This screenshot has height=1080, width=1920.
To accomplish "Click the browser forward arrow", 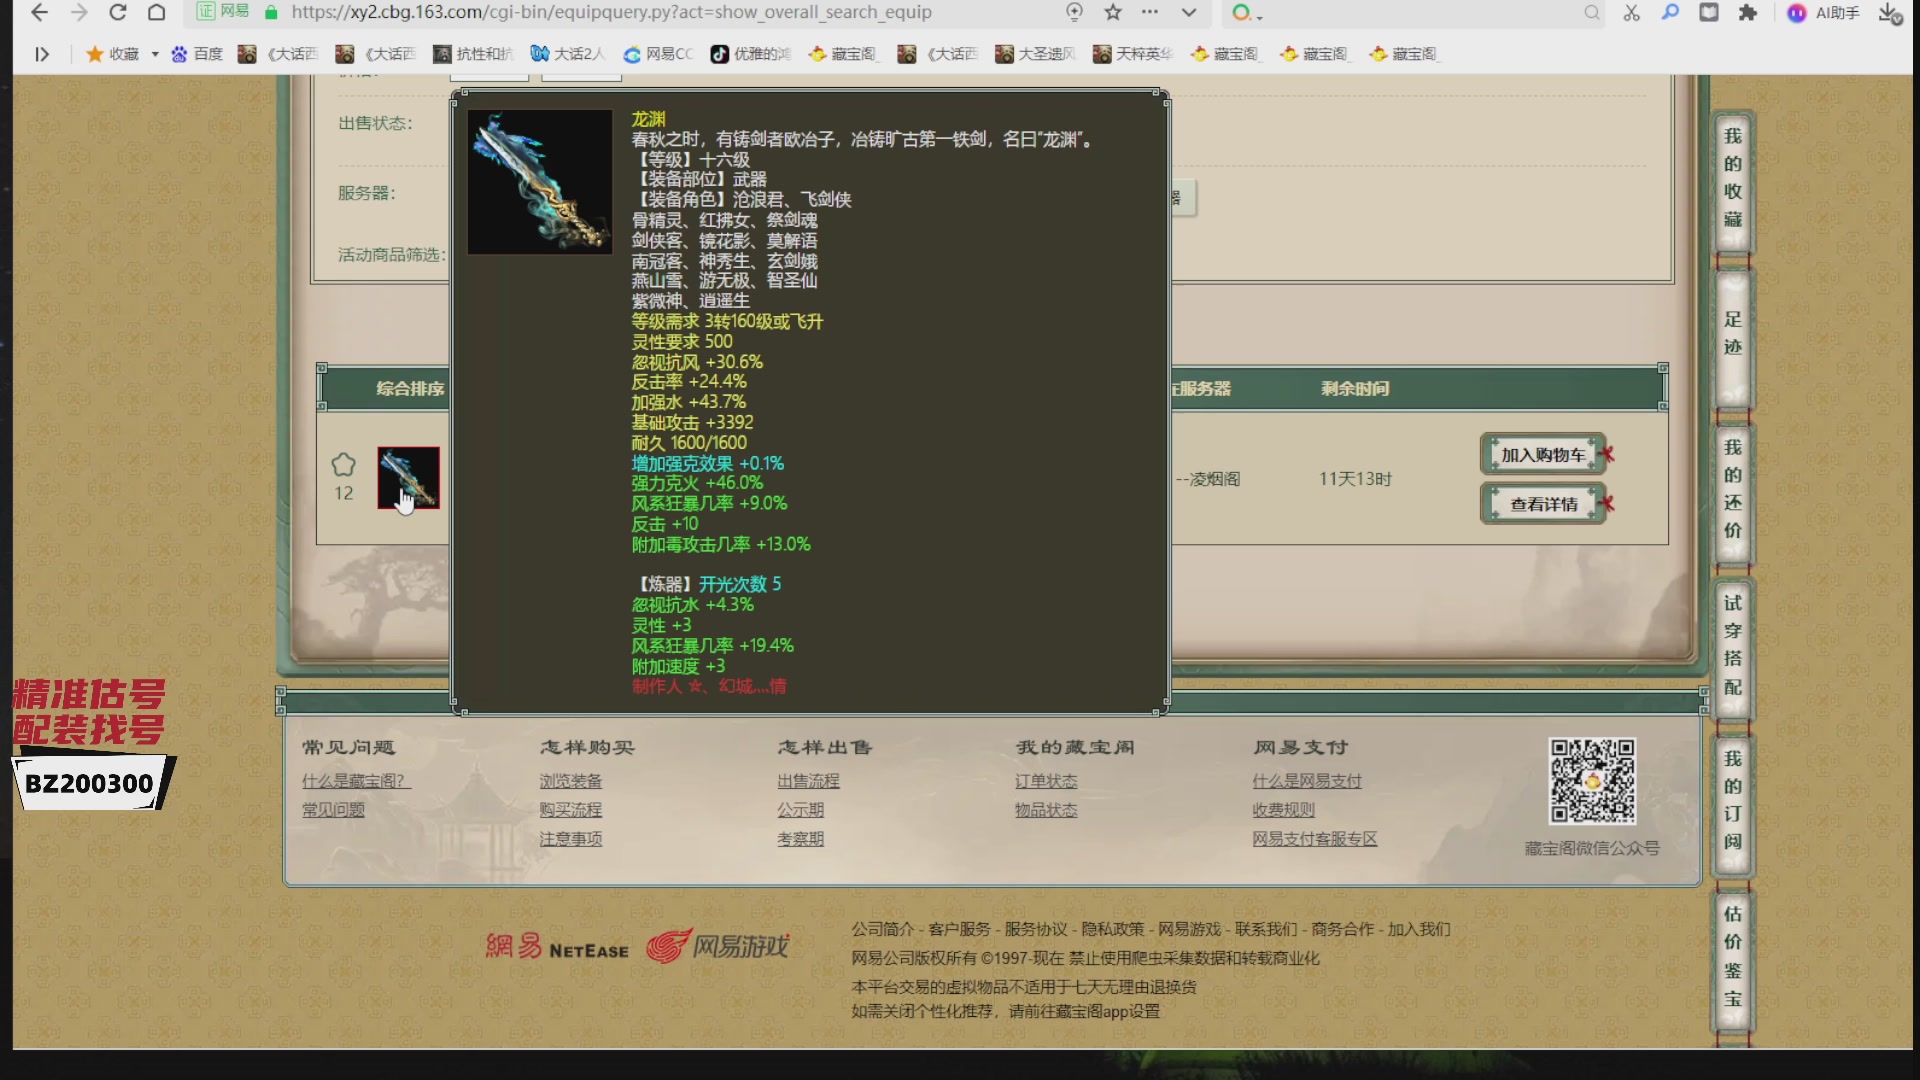I will tap(79, 13).
